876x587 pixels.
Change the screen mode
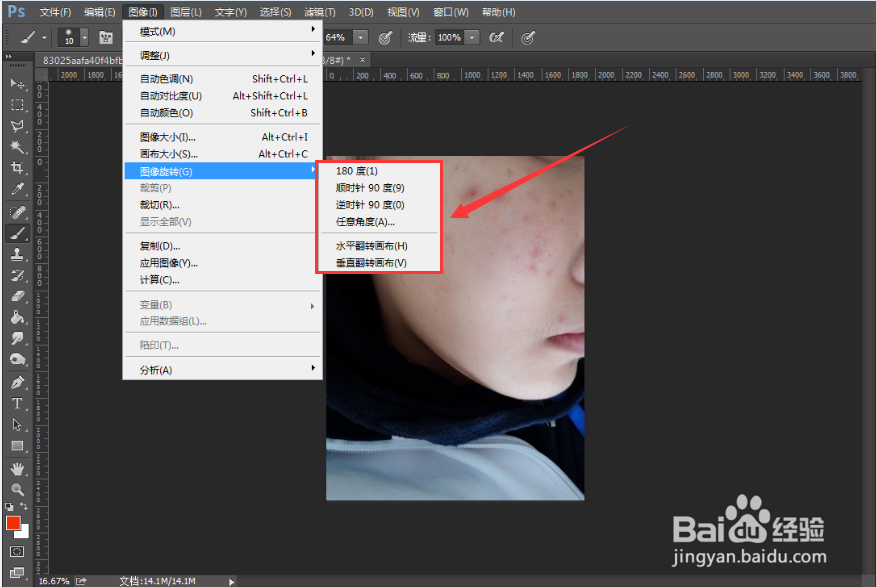[17, 572]
